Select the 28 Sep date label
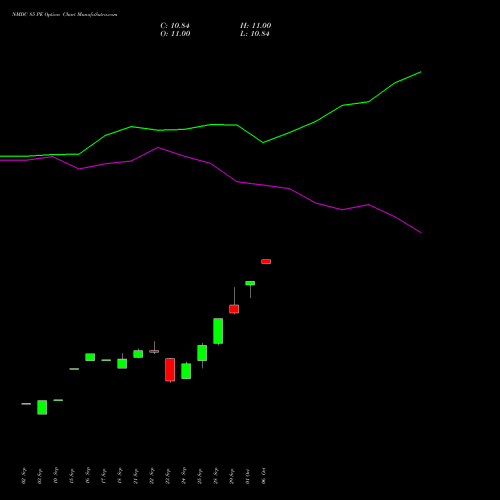500x500 pixels. click(x=216, y=476)
